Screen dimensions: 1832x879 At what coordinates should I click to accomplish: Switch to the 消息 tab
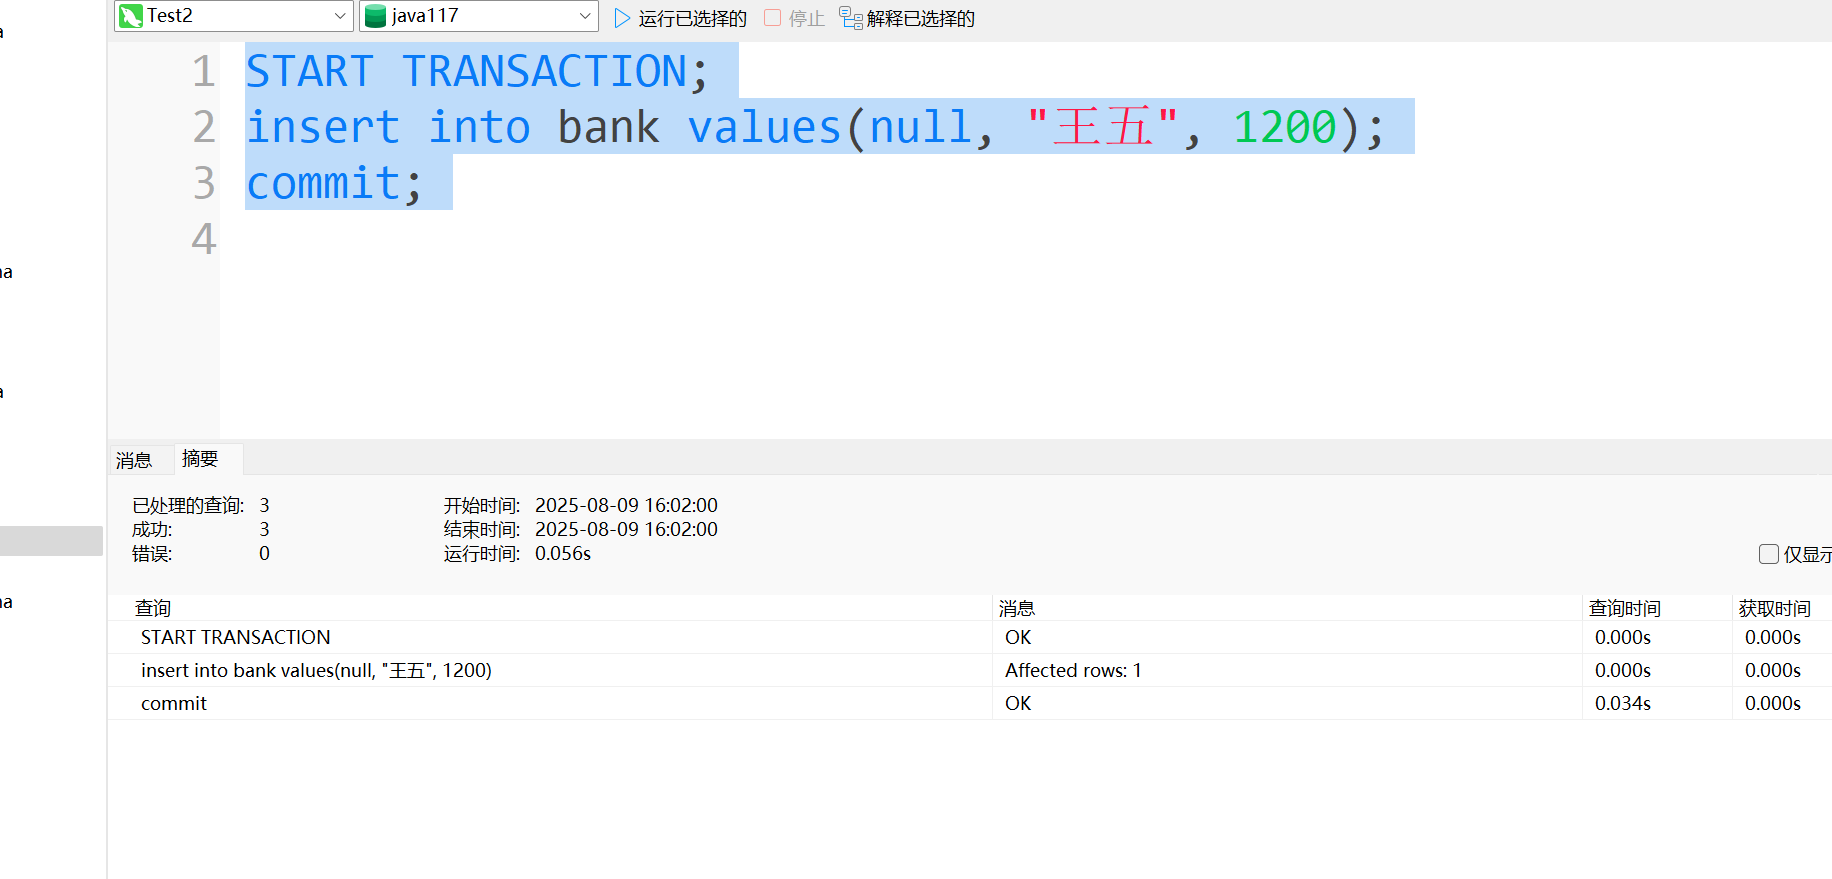tap(134, 460)
